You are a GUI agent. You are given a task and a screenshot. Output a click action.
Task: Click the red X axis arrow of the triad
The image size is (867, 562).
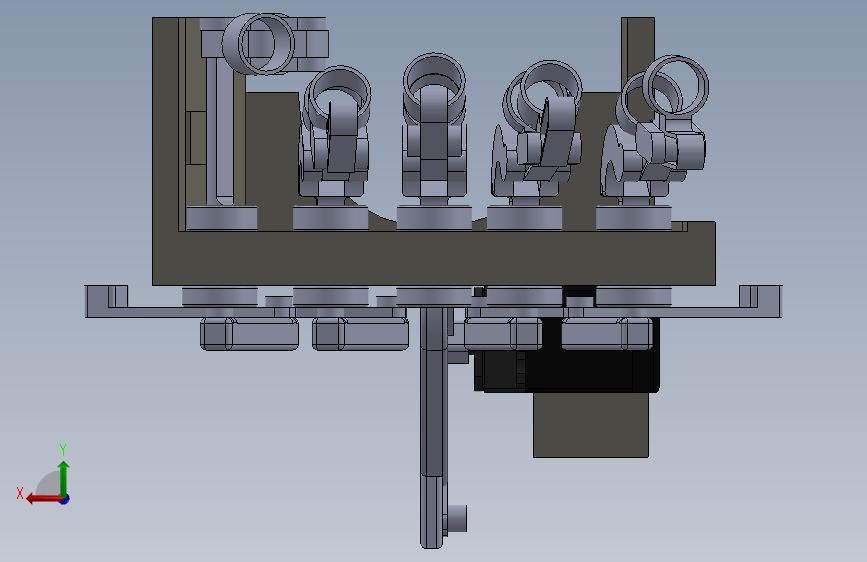coord(43,499)
